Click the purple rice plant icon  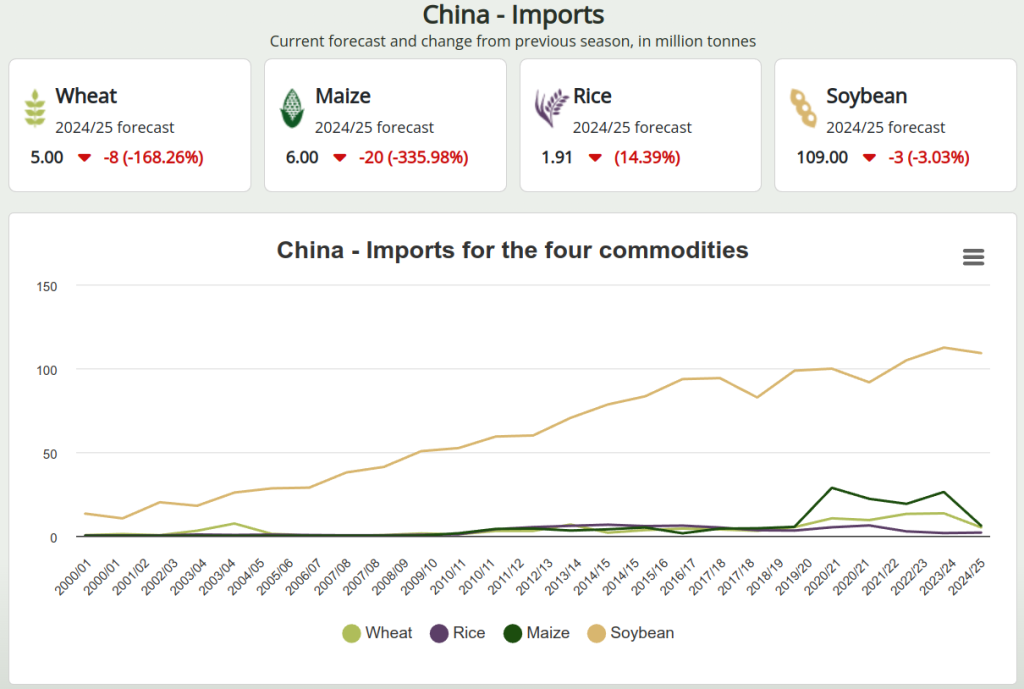tap(550, 107)
